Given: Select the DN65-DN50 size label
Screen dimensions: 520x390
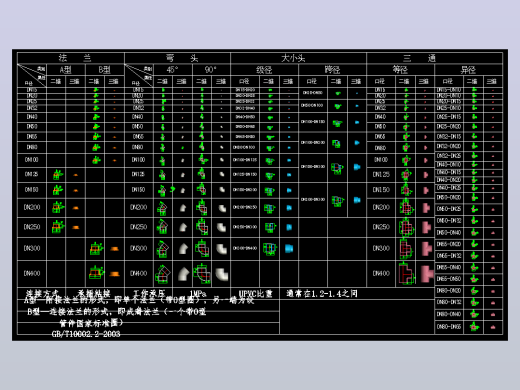Looking at the screenshot, I should pos(449,279).
